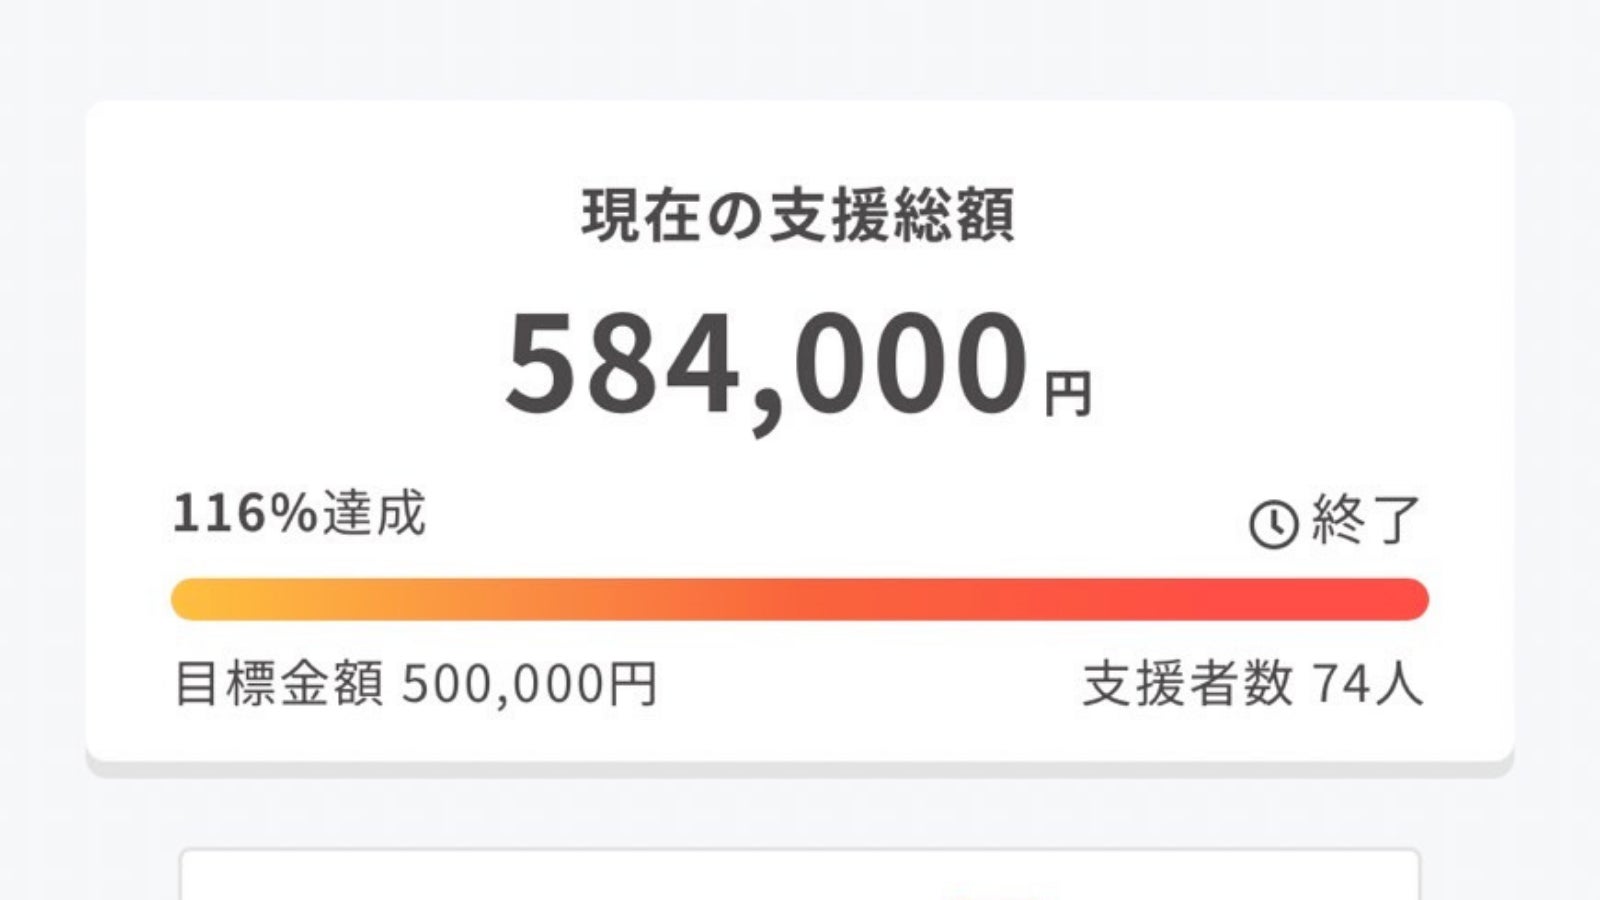The height and width of the screenshot is (900, 1600).
Task: Click the gray shadow edge below the funding card
Action: 800,770
